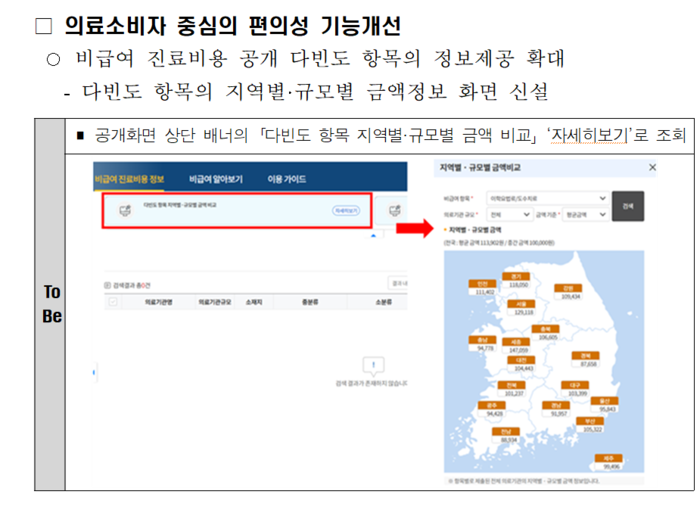This screenshot has height=507, width=700.
Task: Click the 지역별·규모별 금액 section heading
Action: (475, 230)
